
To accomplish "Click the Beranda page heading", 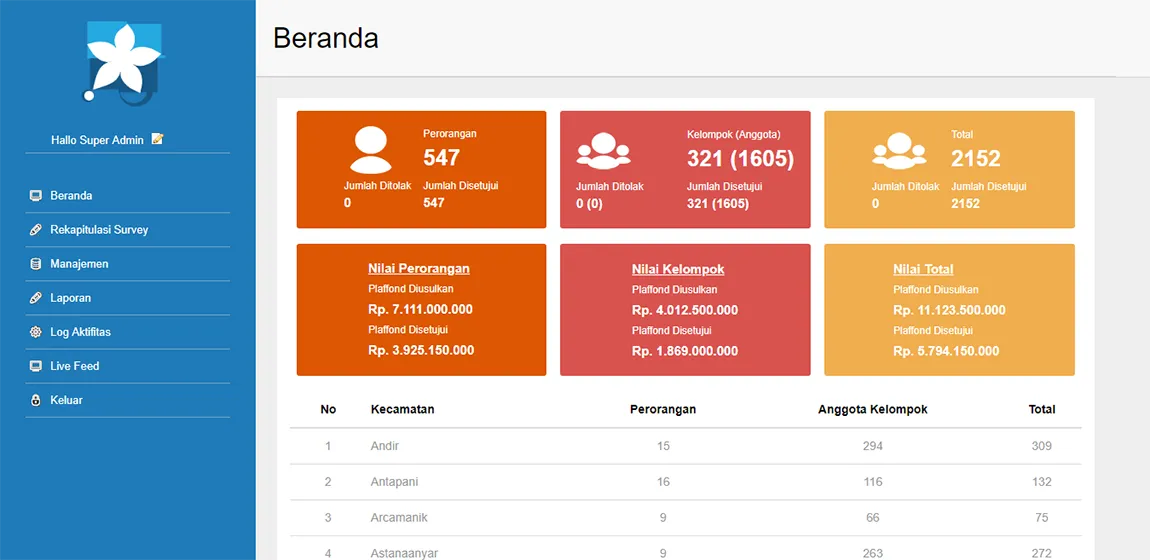I will click(326, 38).
